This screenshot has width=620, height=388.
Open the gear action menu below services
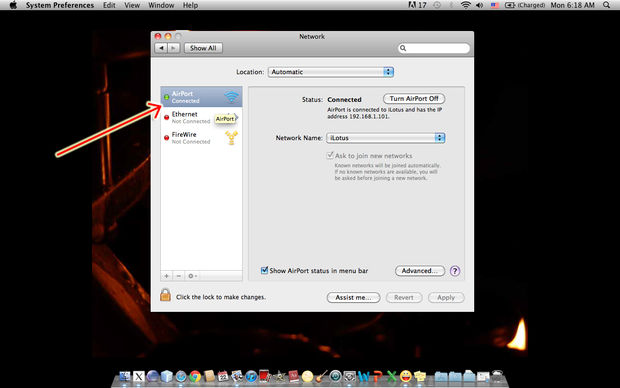[x=192, y=276]
